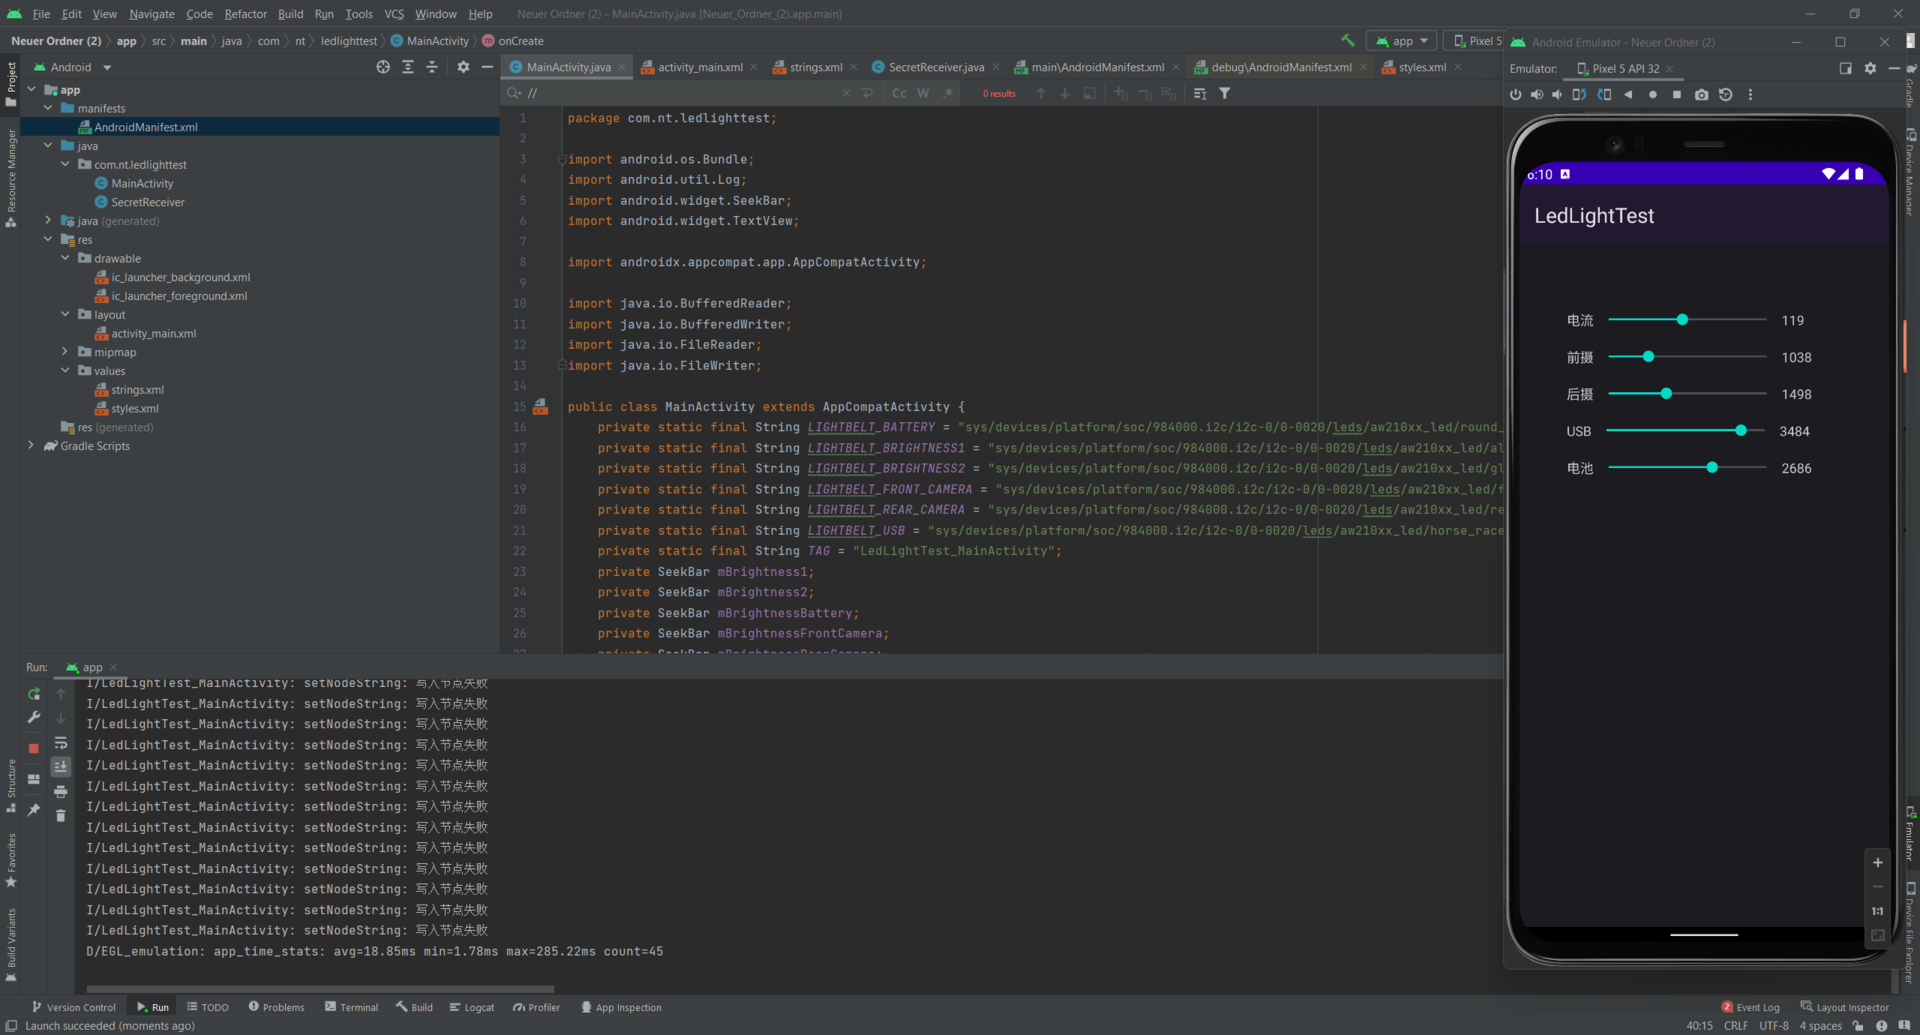Open the Logcat tool window

click(472, 1007)
